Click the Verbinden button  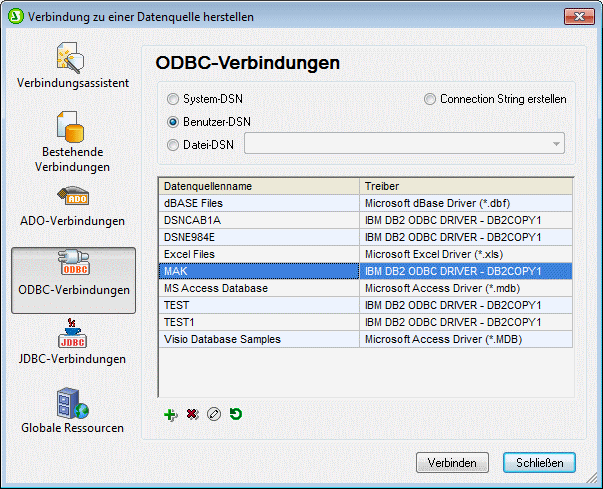pos(451,462)
